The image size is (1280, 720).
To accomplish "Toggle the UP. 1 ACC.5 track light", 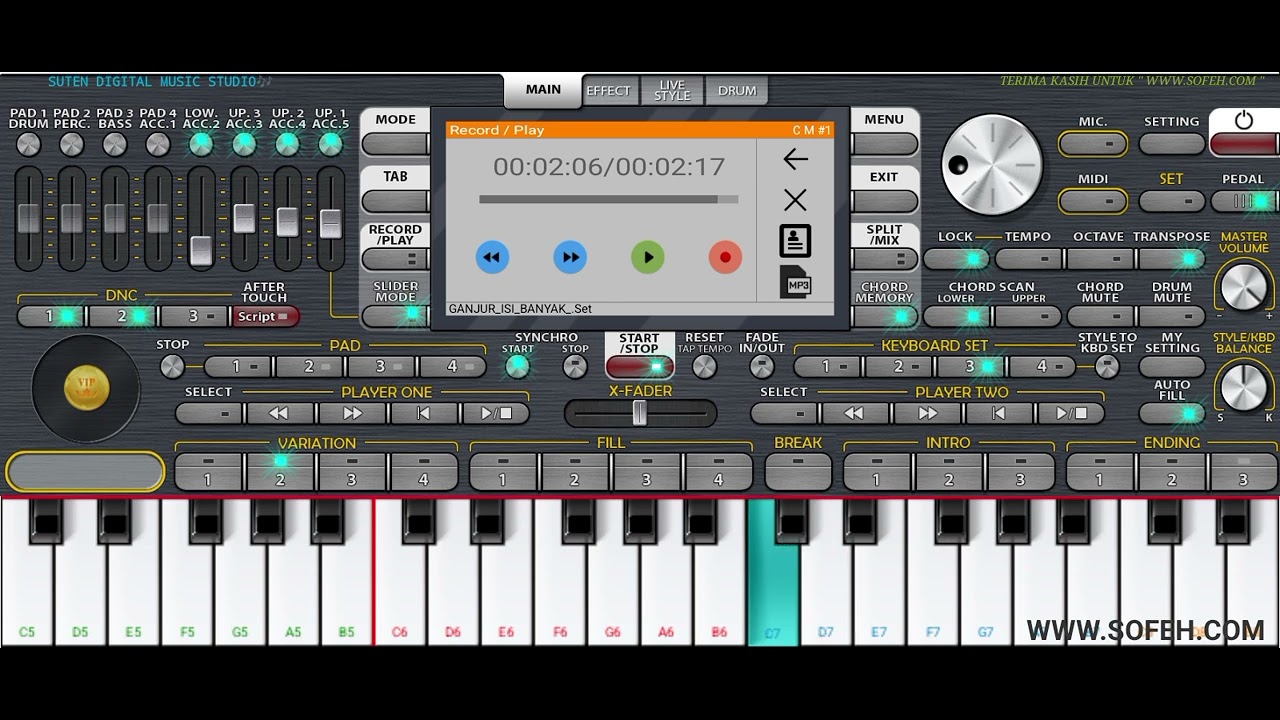I will click(330, 144).
